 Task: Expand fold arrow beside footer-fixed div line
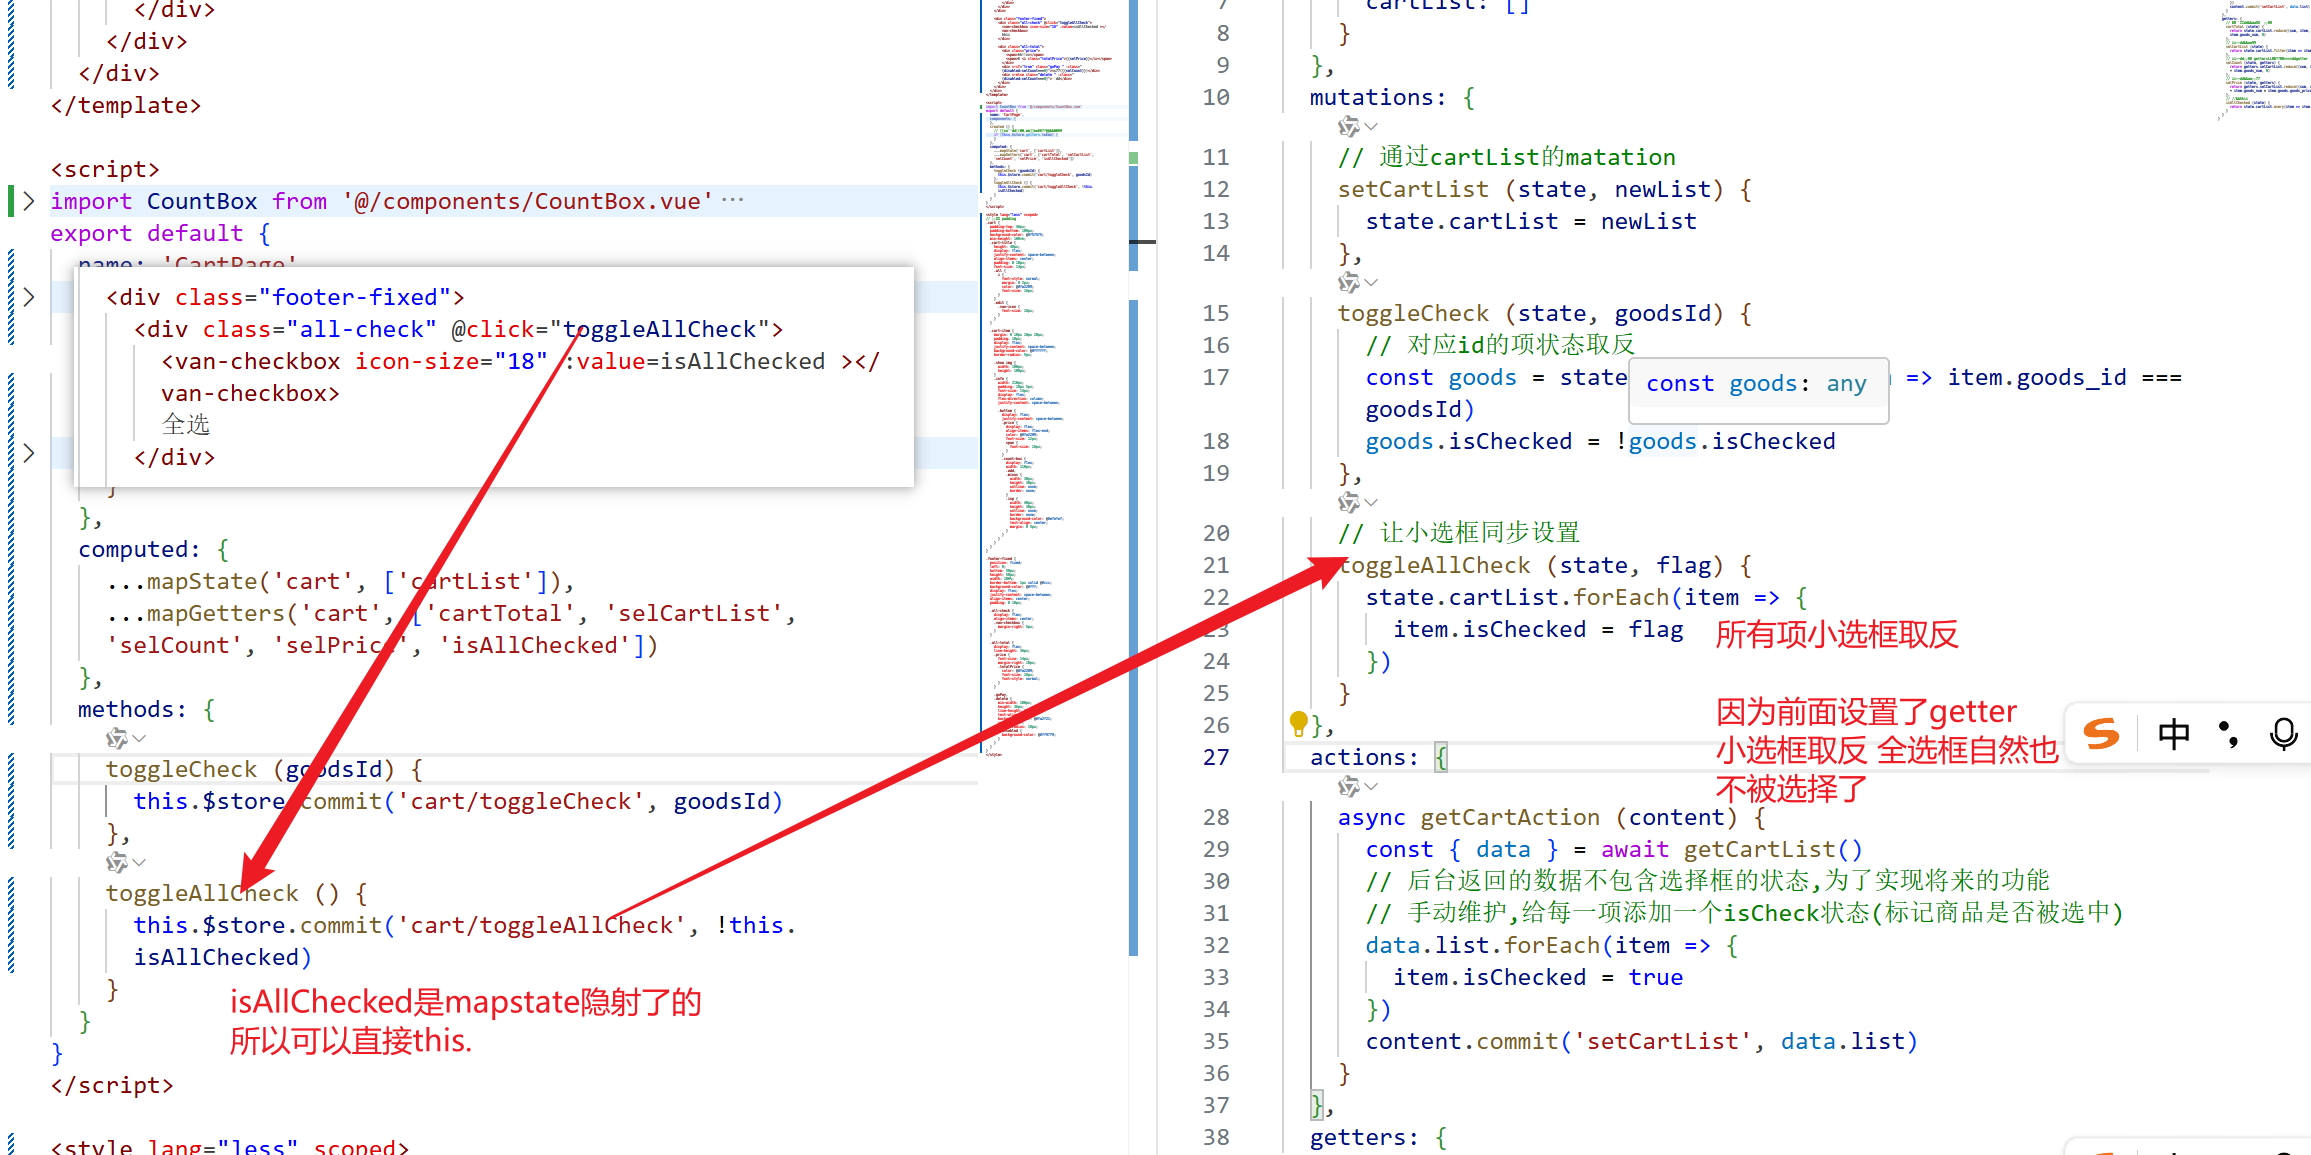[29, 297]
